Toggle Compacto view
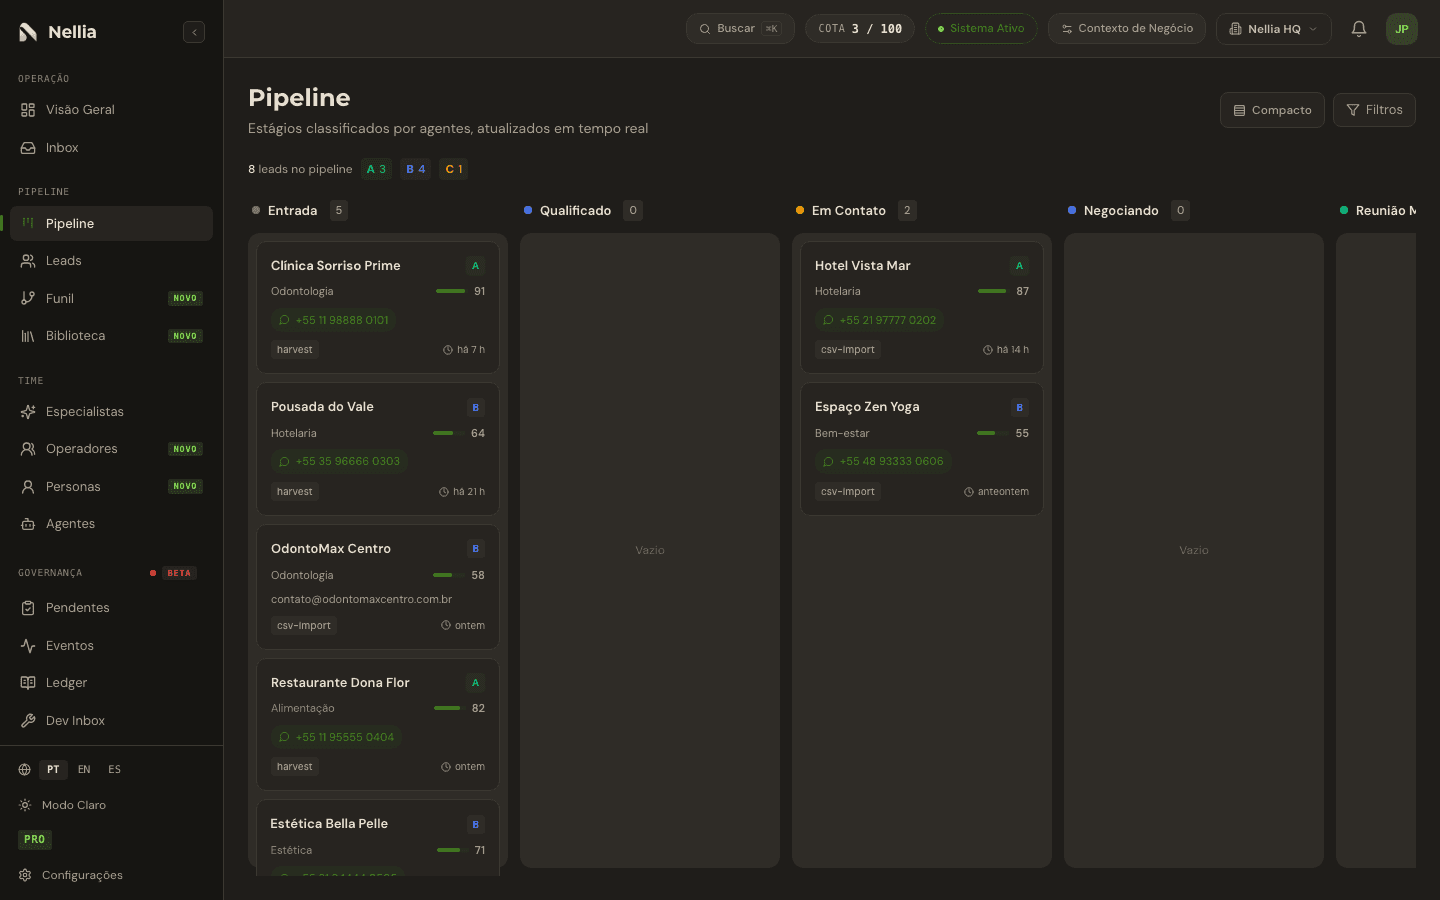This screenshot has width=1440, height=900. pos(1272,110)
